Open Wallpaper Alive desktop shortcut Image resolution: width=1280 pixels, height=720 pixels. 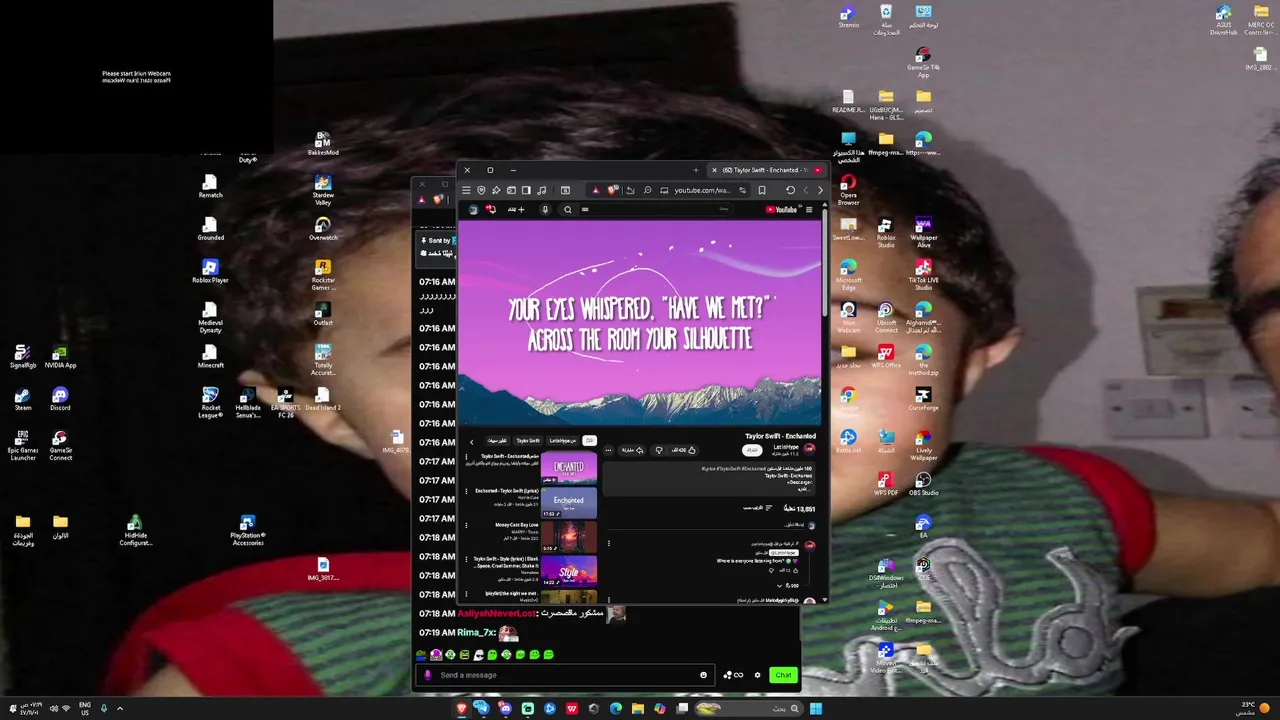pos(923,232)
